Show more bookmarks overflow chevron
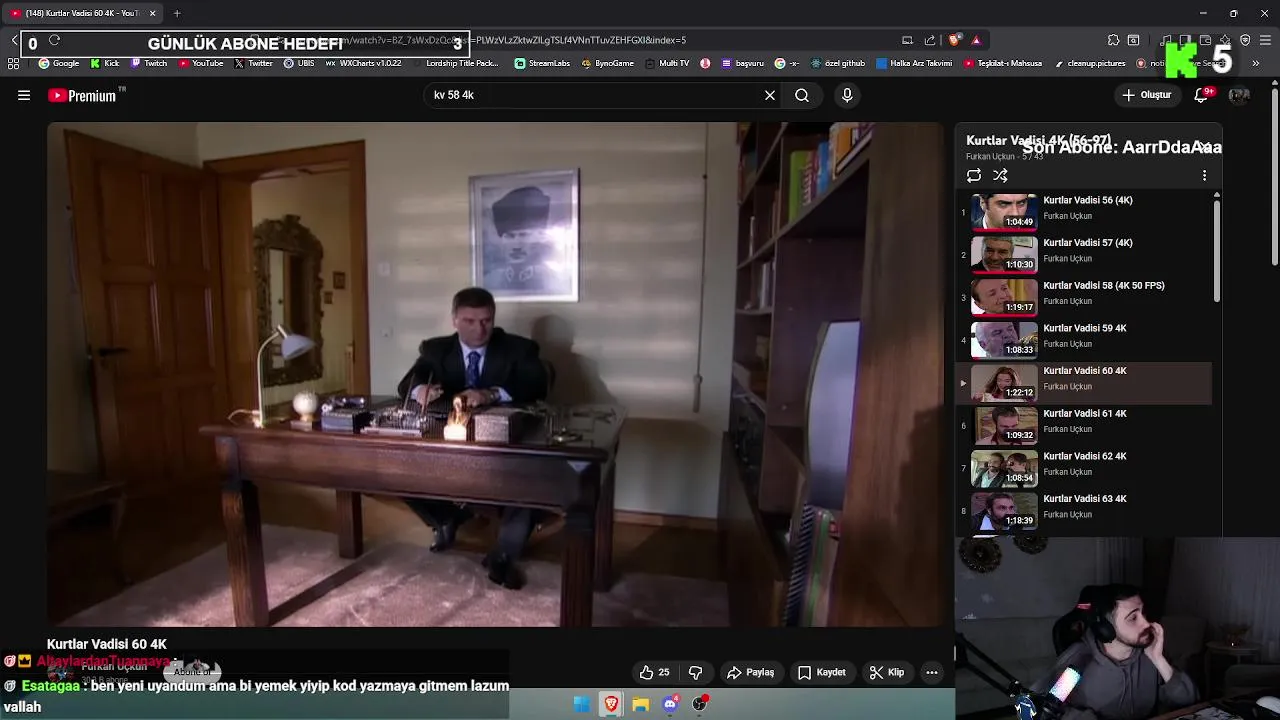 pos(1256,63)
